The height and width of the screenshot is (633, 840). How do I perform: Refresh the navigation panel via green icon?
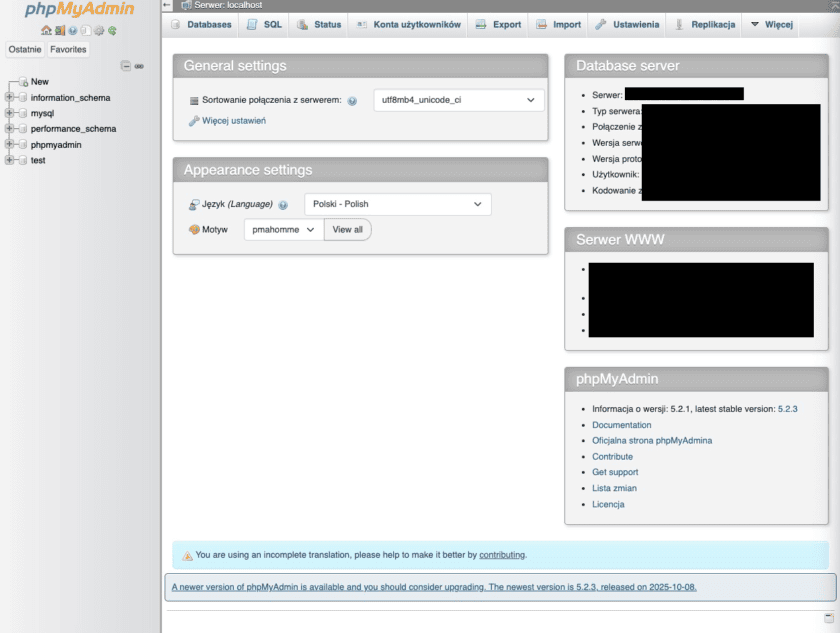[113, 31]
